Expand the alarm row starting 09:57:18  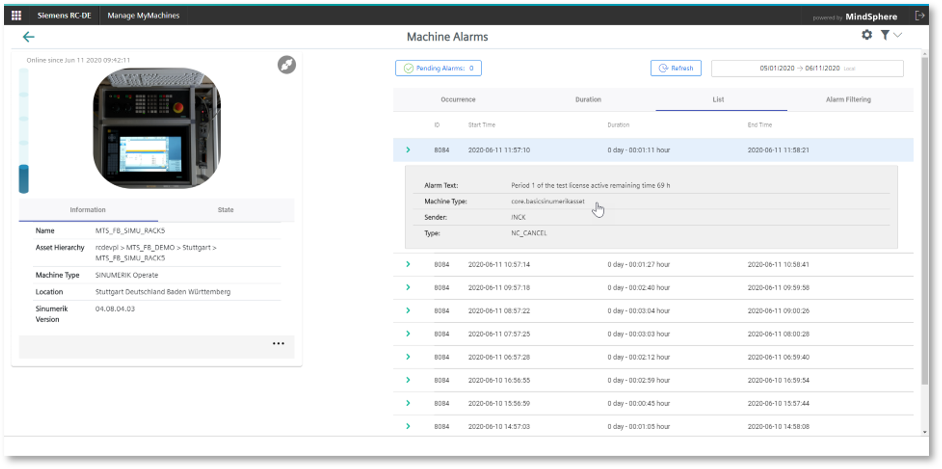(408, 288)
